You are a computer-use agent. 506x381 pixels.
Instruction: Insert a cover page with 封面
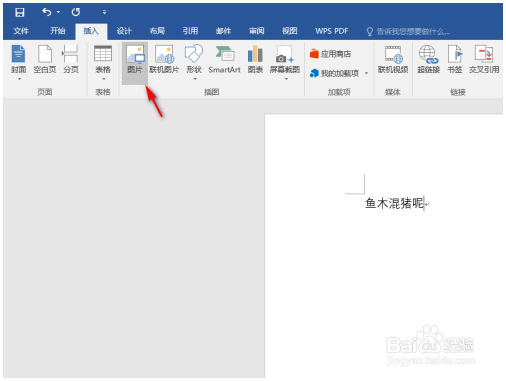pyautogui.click(x=18, y=59)
